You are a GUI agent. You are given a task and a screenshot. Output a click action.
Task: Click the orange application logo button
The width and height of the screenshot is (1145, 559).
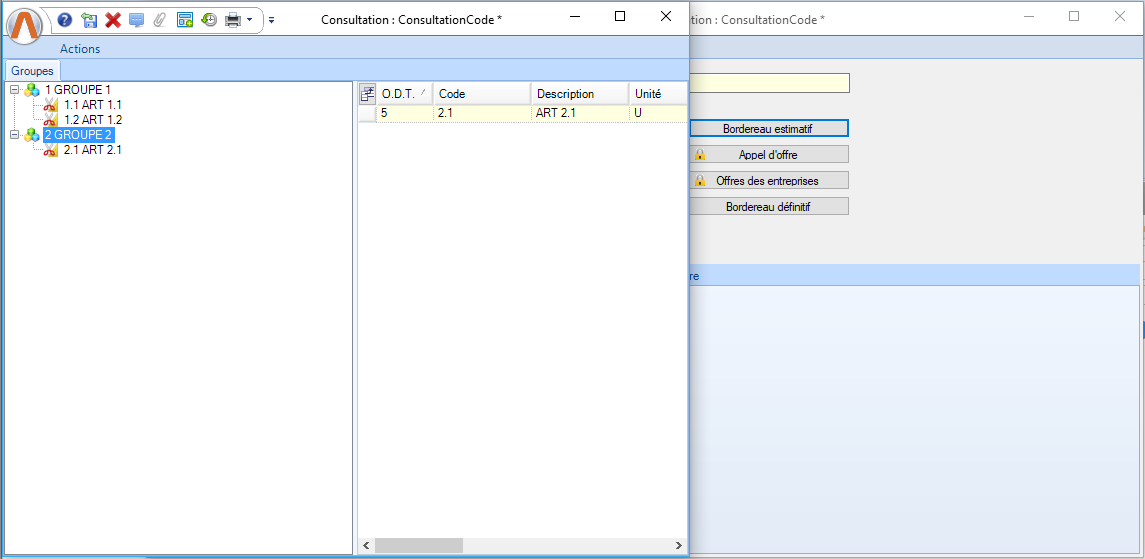pyautogui.click(x=25, y=24)
